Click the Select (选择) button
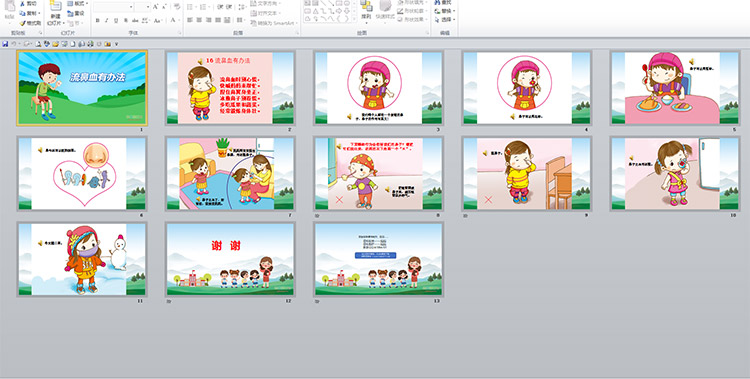This screenshot has width=750, height=379. coord(445,20)
